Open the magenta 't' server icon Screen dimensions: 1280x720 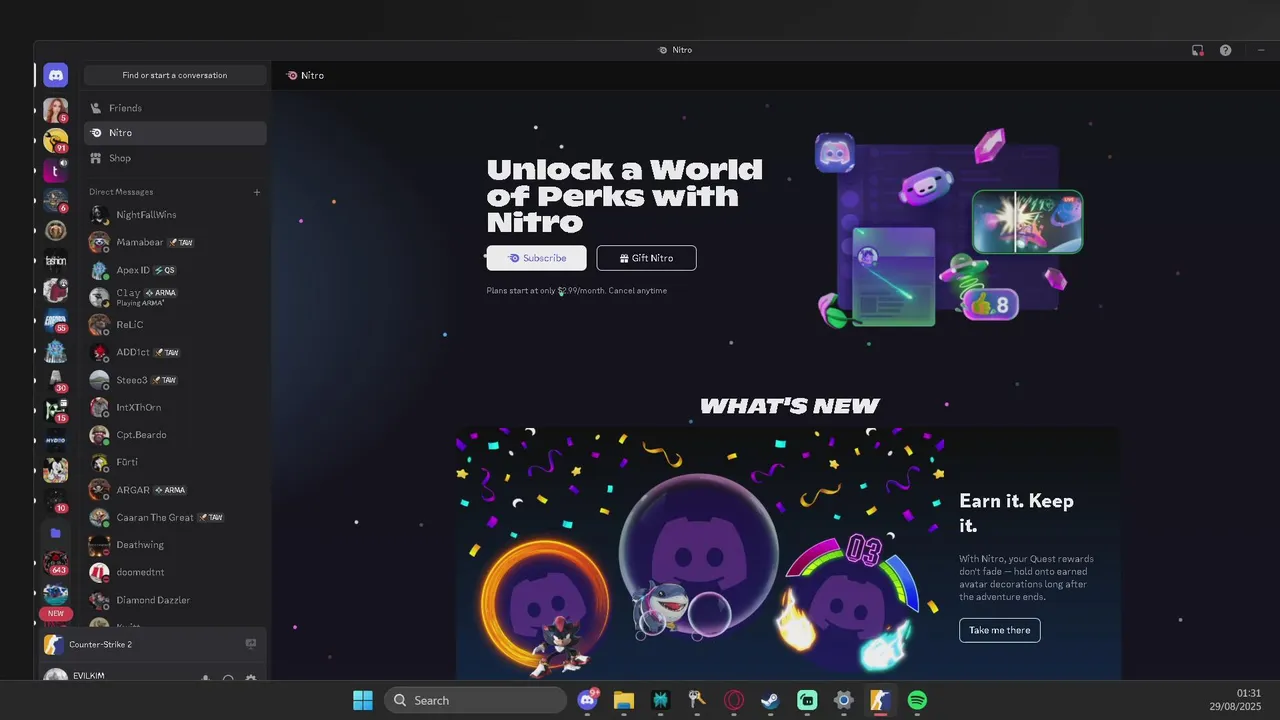tap(55, 171)
